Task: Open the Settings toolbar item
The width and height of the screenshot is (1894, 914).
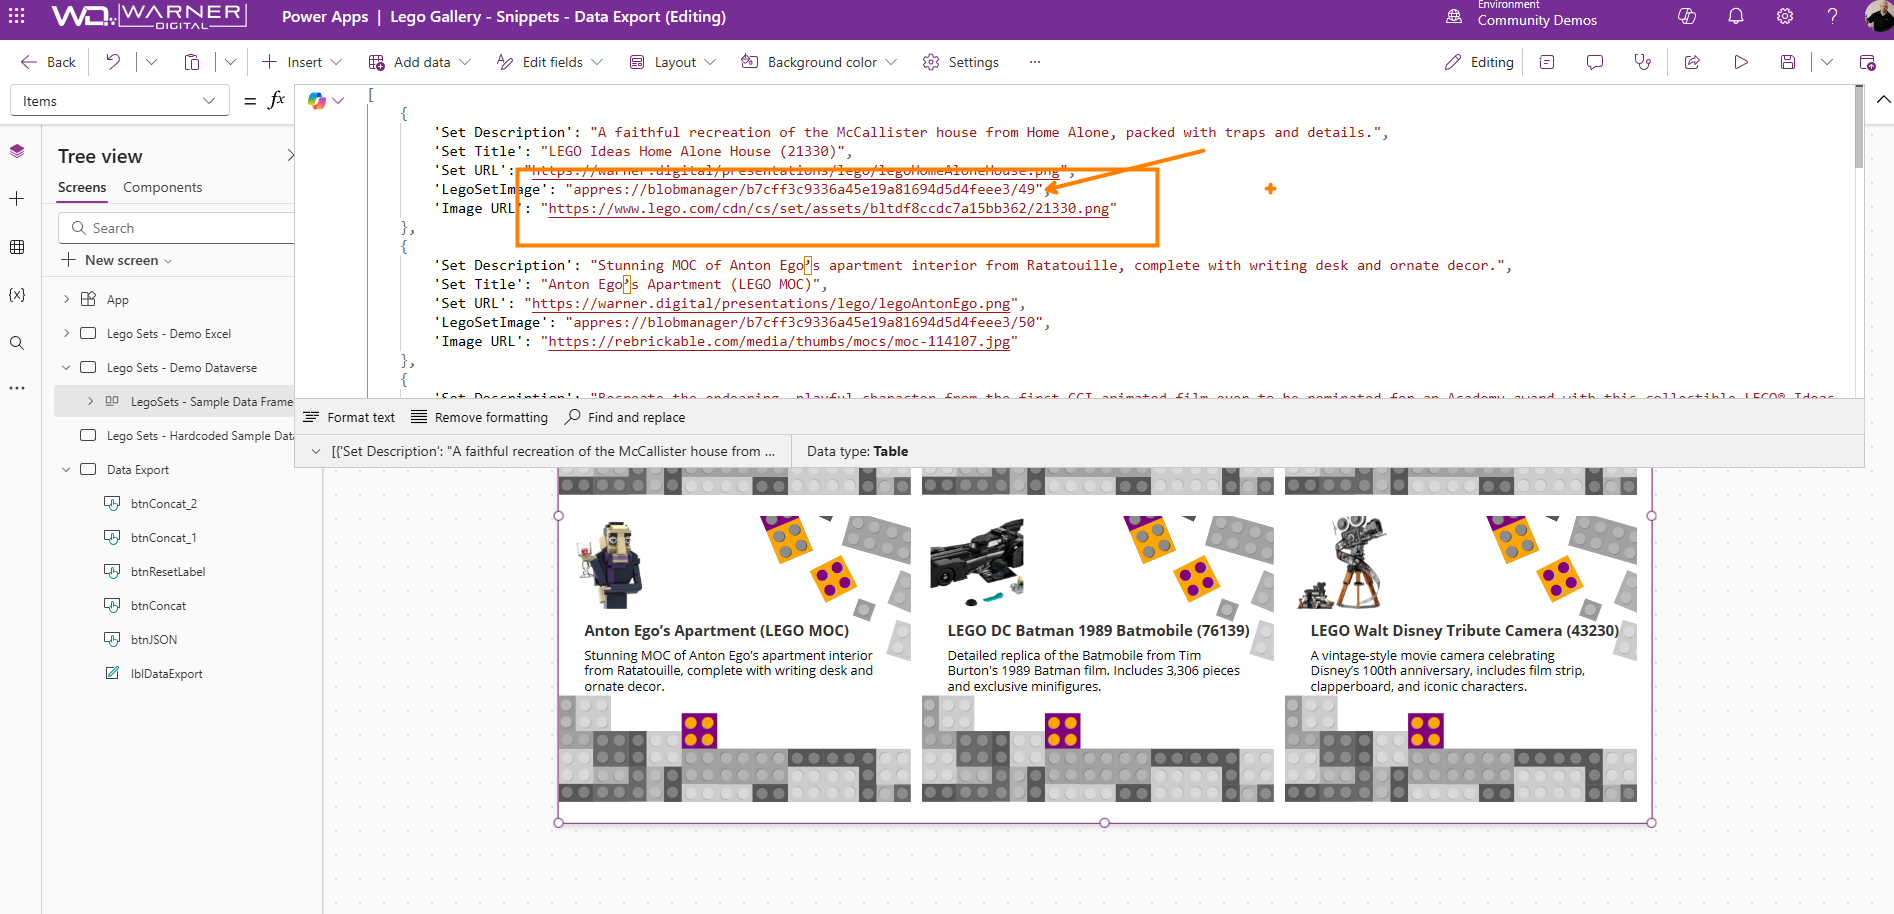Action: click(x=960, y=62)
